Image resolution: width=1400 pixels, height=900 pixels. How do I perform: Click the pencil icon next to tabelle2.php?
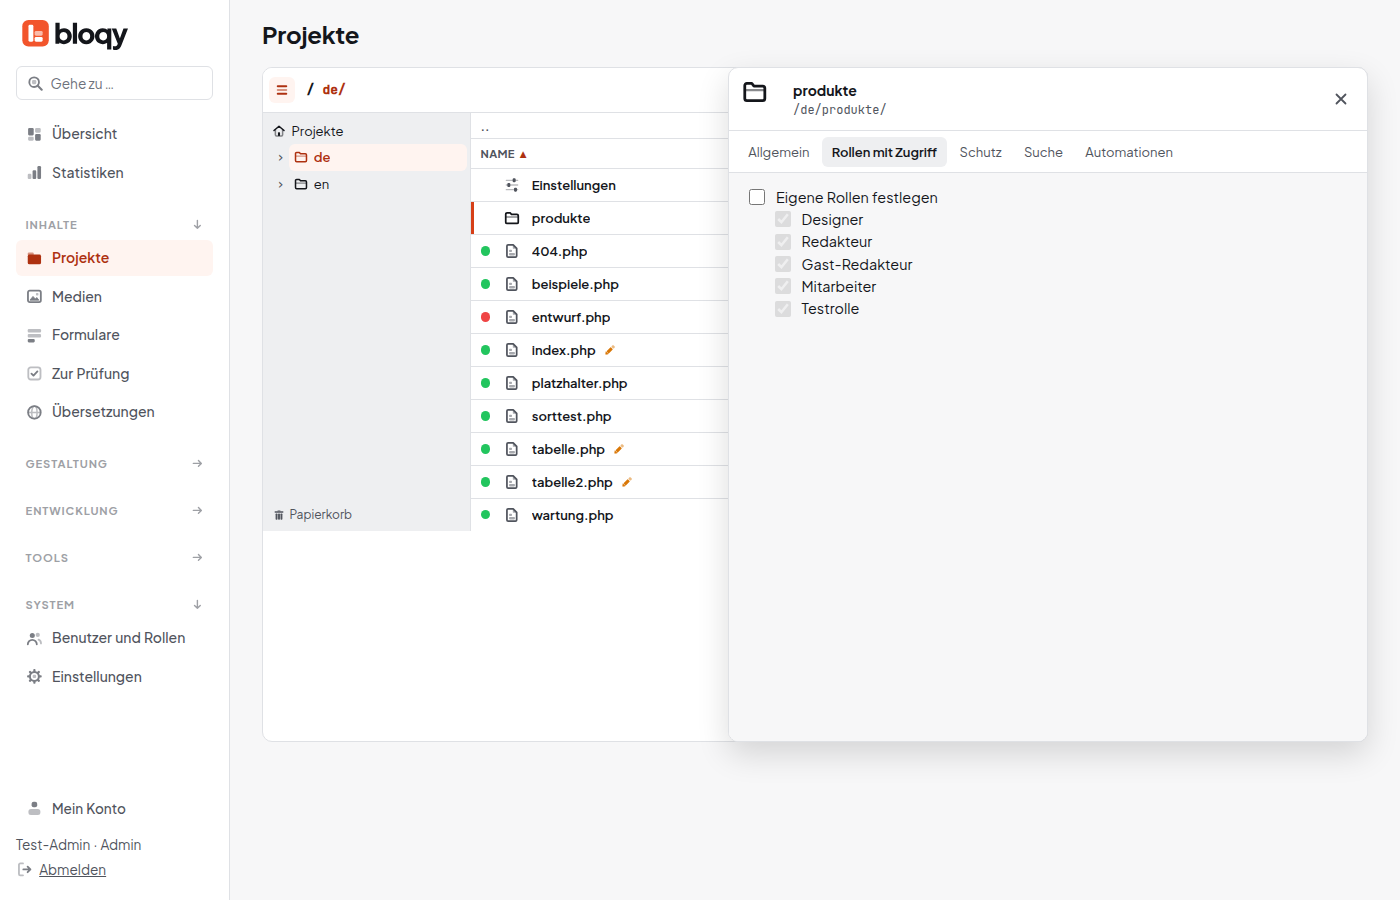(627, 482)
